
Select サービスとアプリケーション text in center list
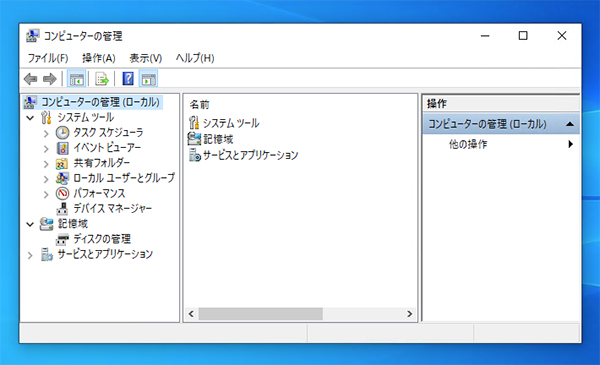251,155
